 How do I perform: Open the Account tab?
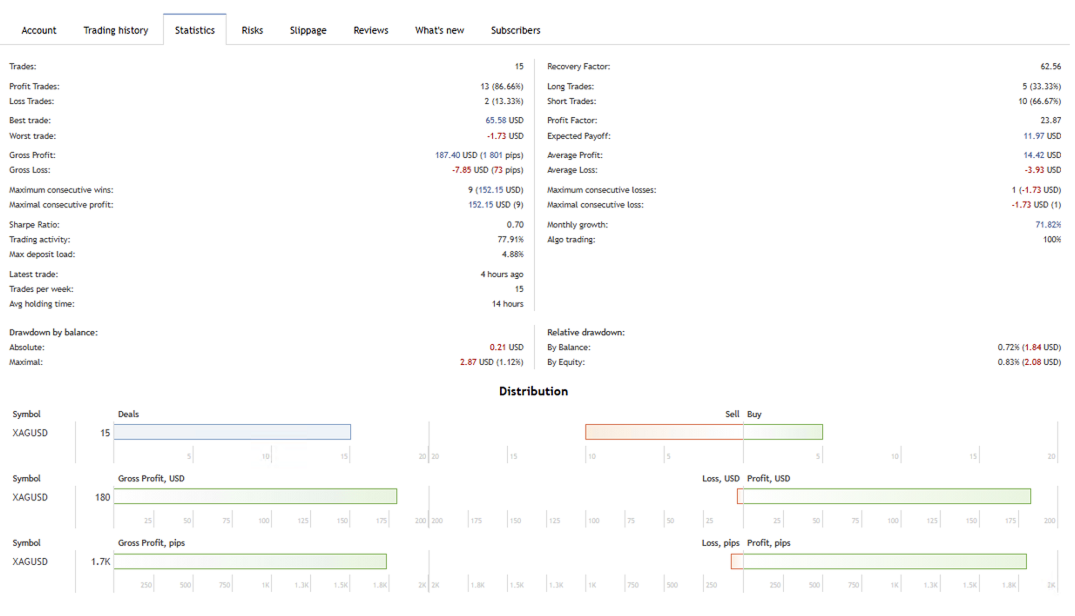(39, 30)
